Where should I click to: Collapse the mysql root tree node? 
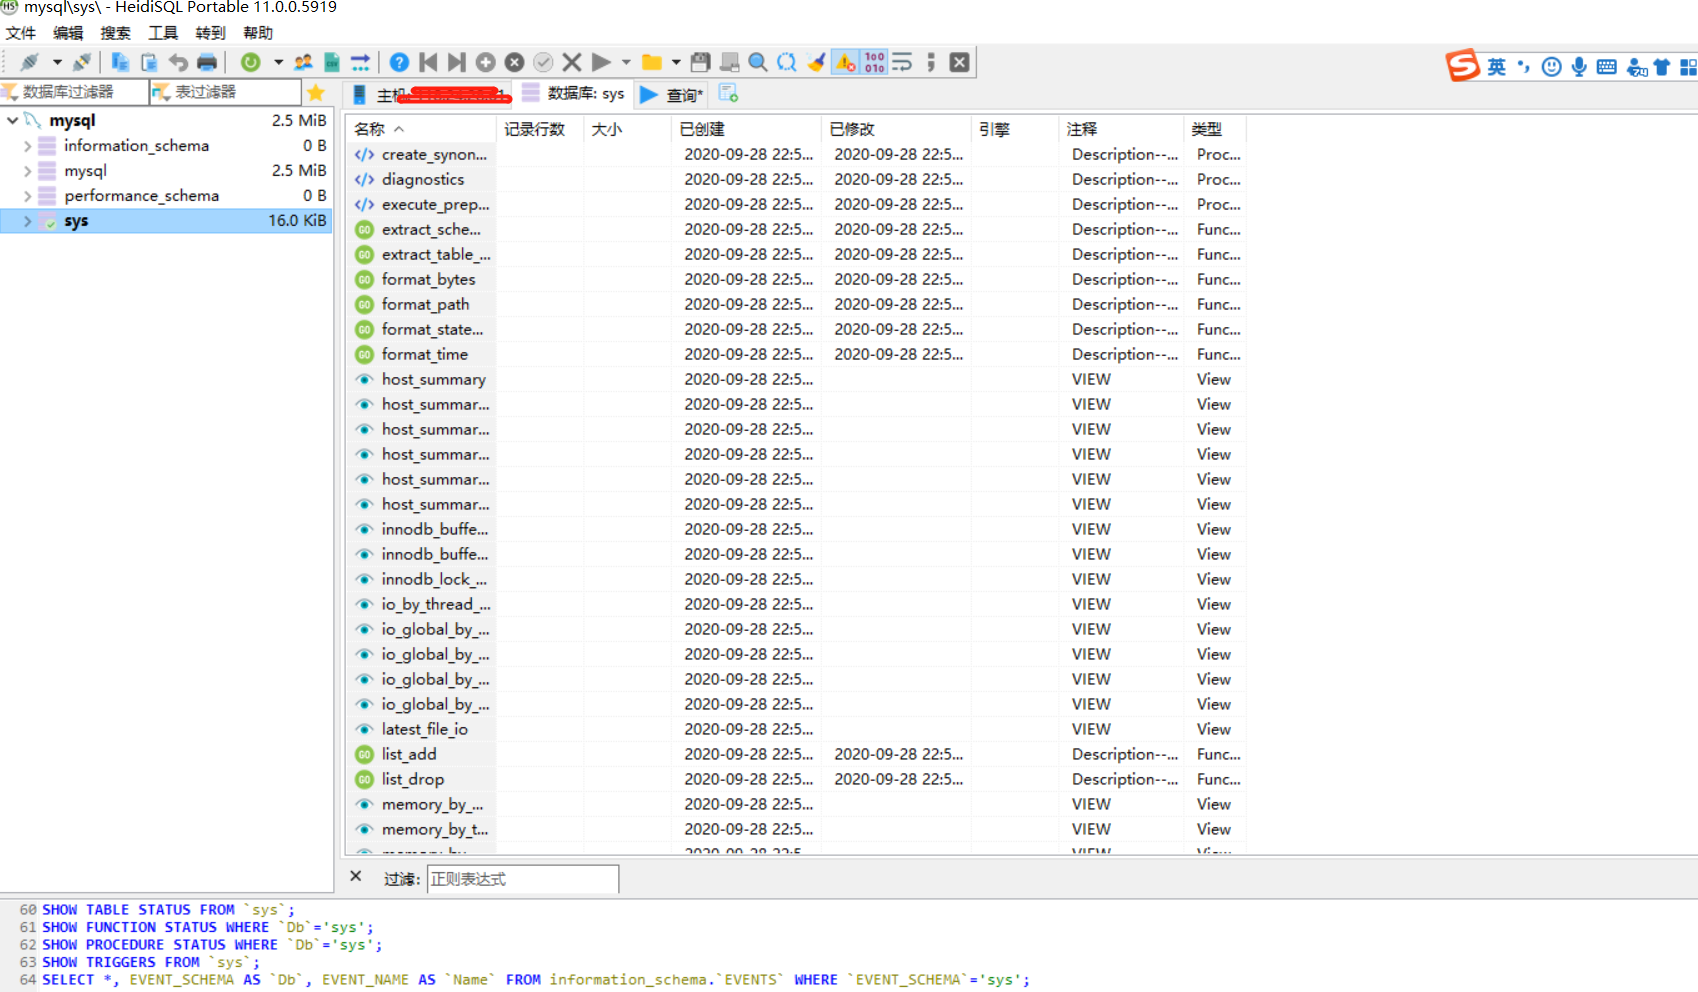pyautogui.click(x=12, y=120)
